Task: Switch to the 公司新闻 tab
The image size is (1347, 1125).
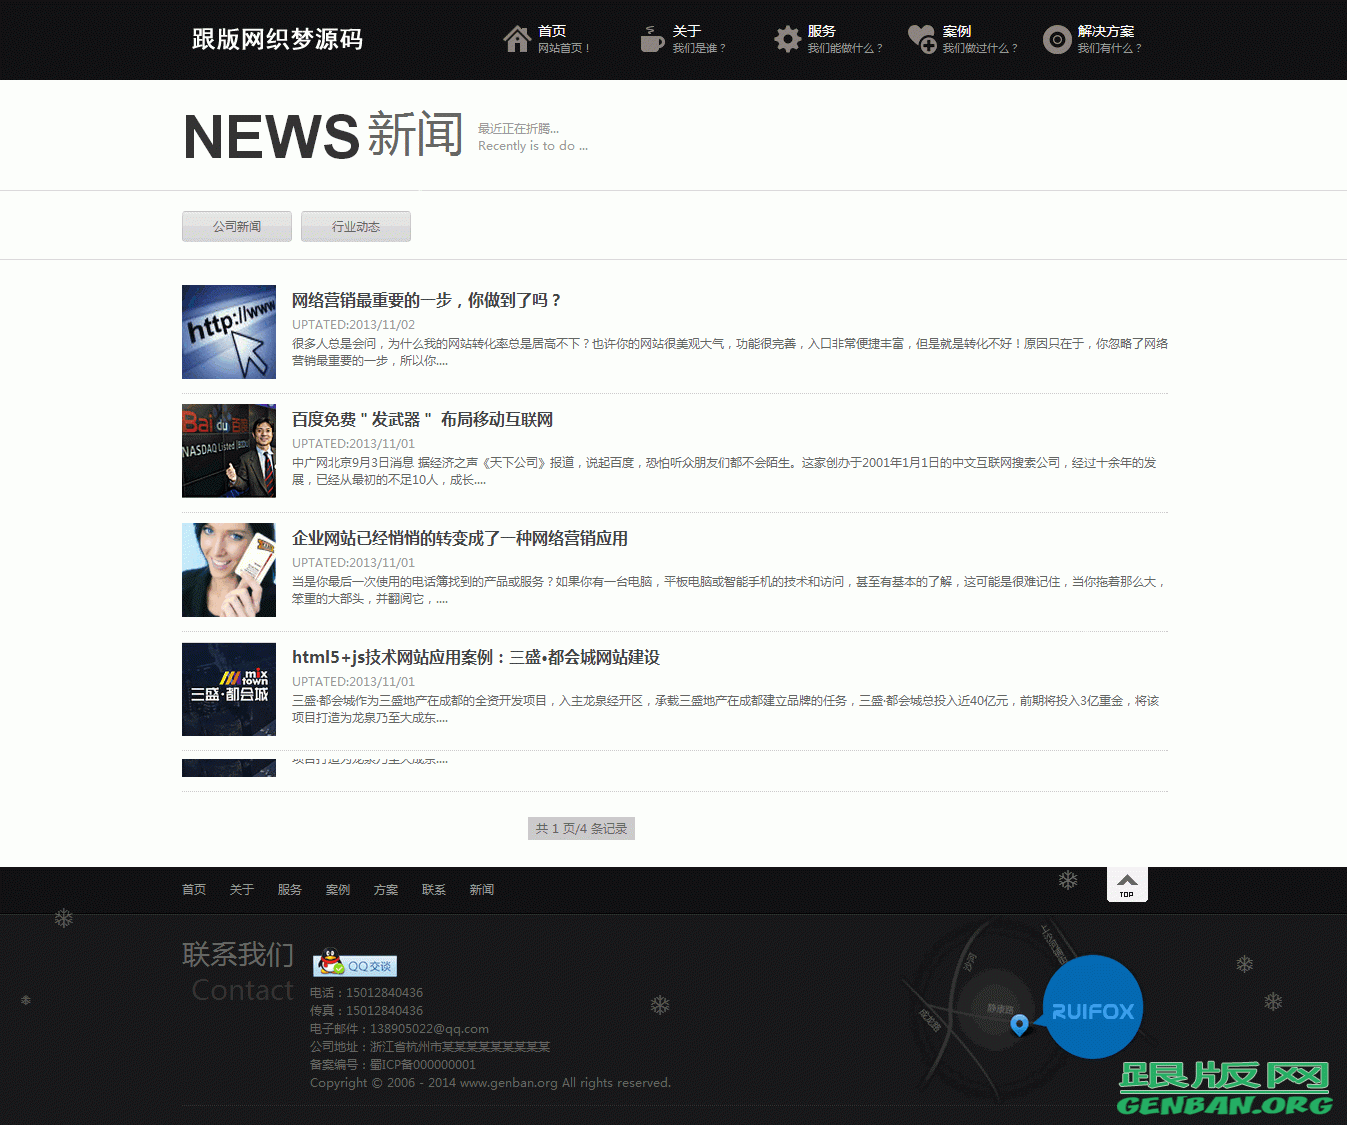Action: [236, 226]
